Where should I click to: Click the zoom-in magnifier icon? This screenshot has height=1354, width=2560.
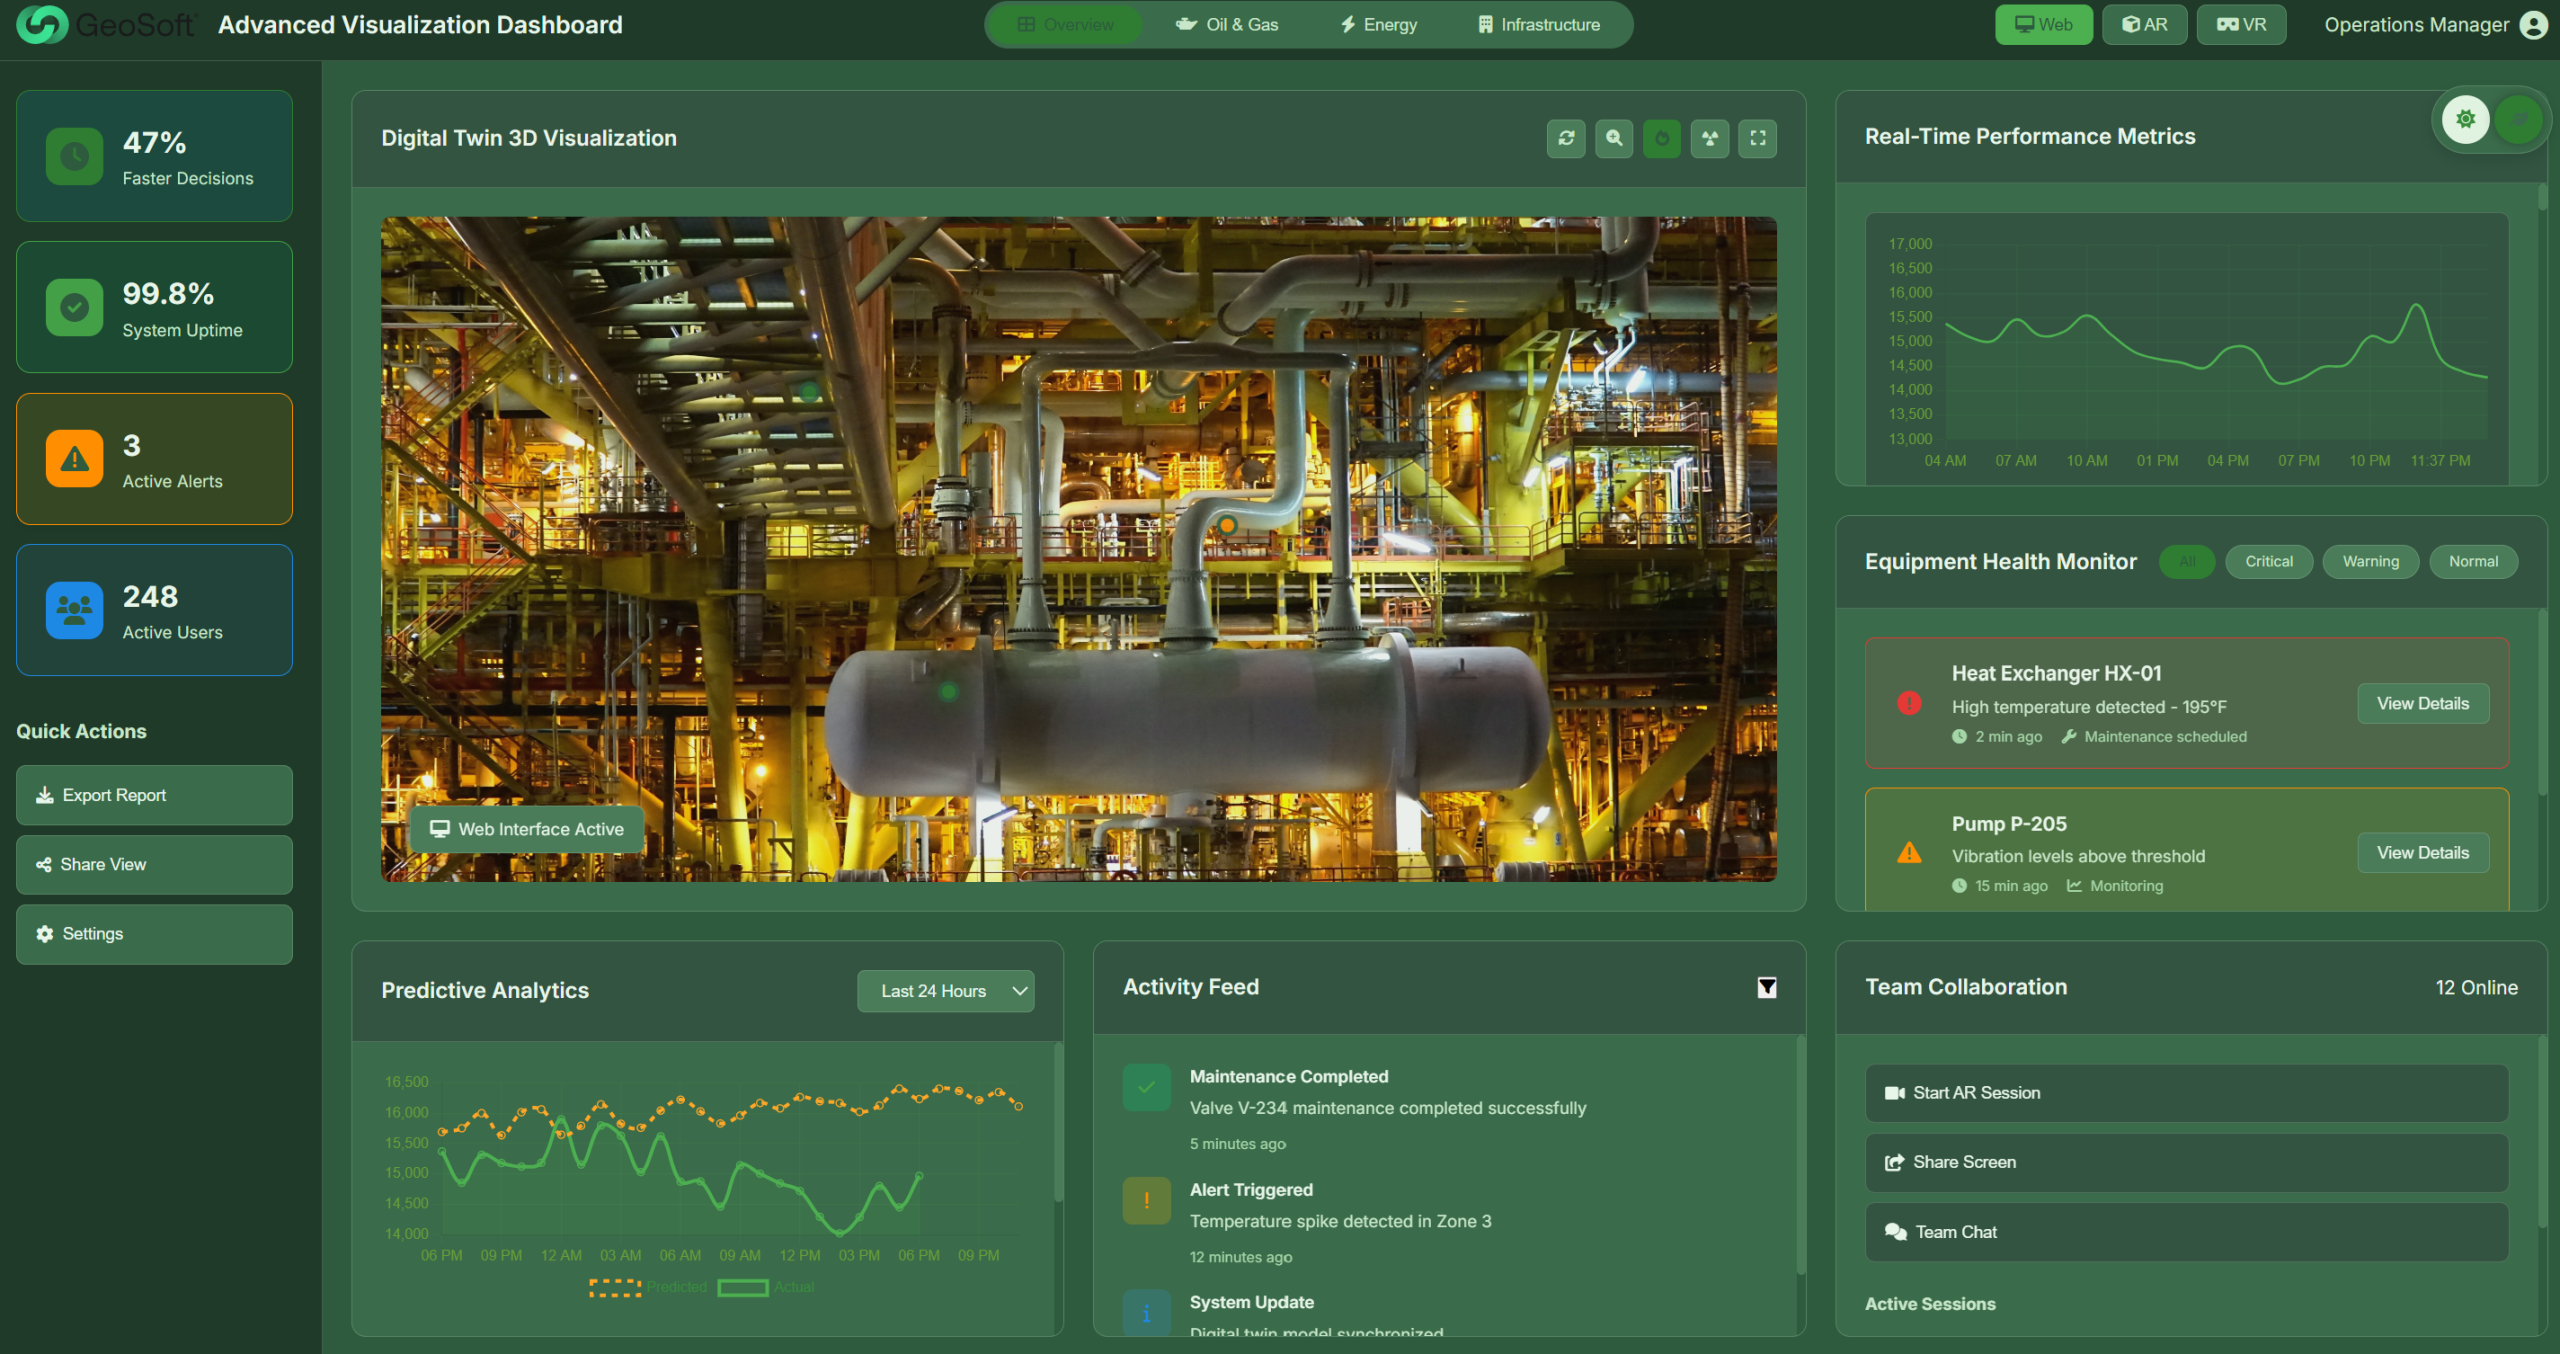(1614, 138)
